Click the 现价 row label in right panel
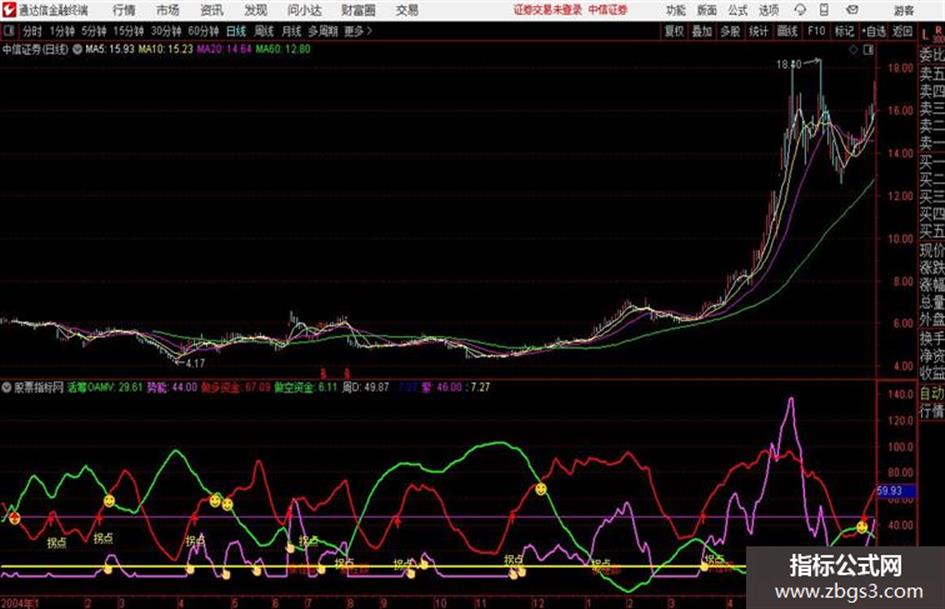 pos(932,251)
